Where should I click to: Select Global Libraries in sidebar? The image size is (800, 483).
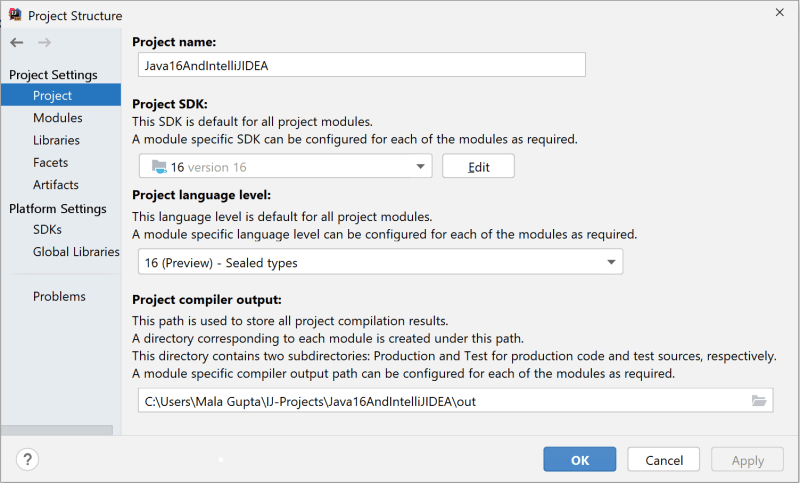click(x=76, y=252)
